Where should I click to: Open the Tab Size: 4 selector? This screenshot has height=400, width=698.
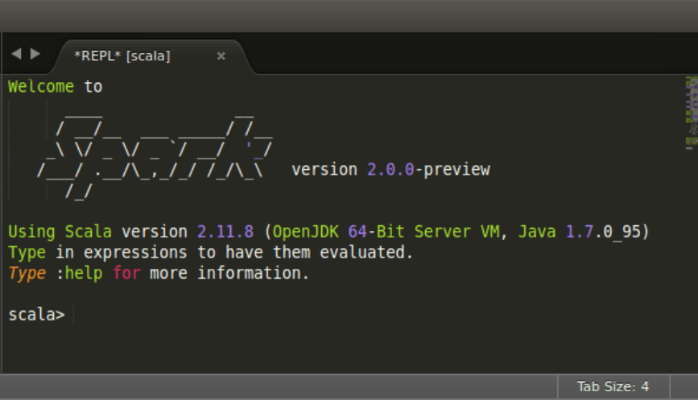[x=613, y=386]
